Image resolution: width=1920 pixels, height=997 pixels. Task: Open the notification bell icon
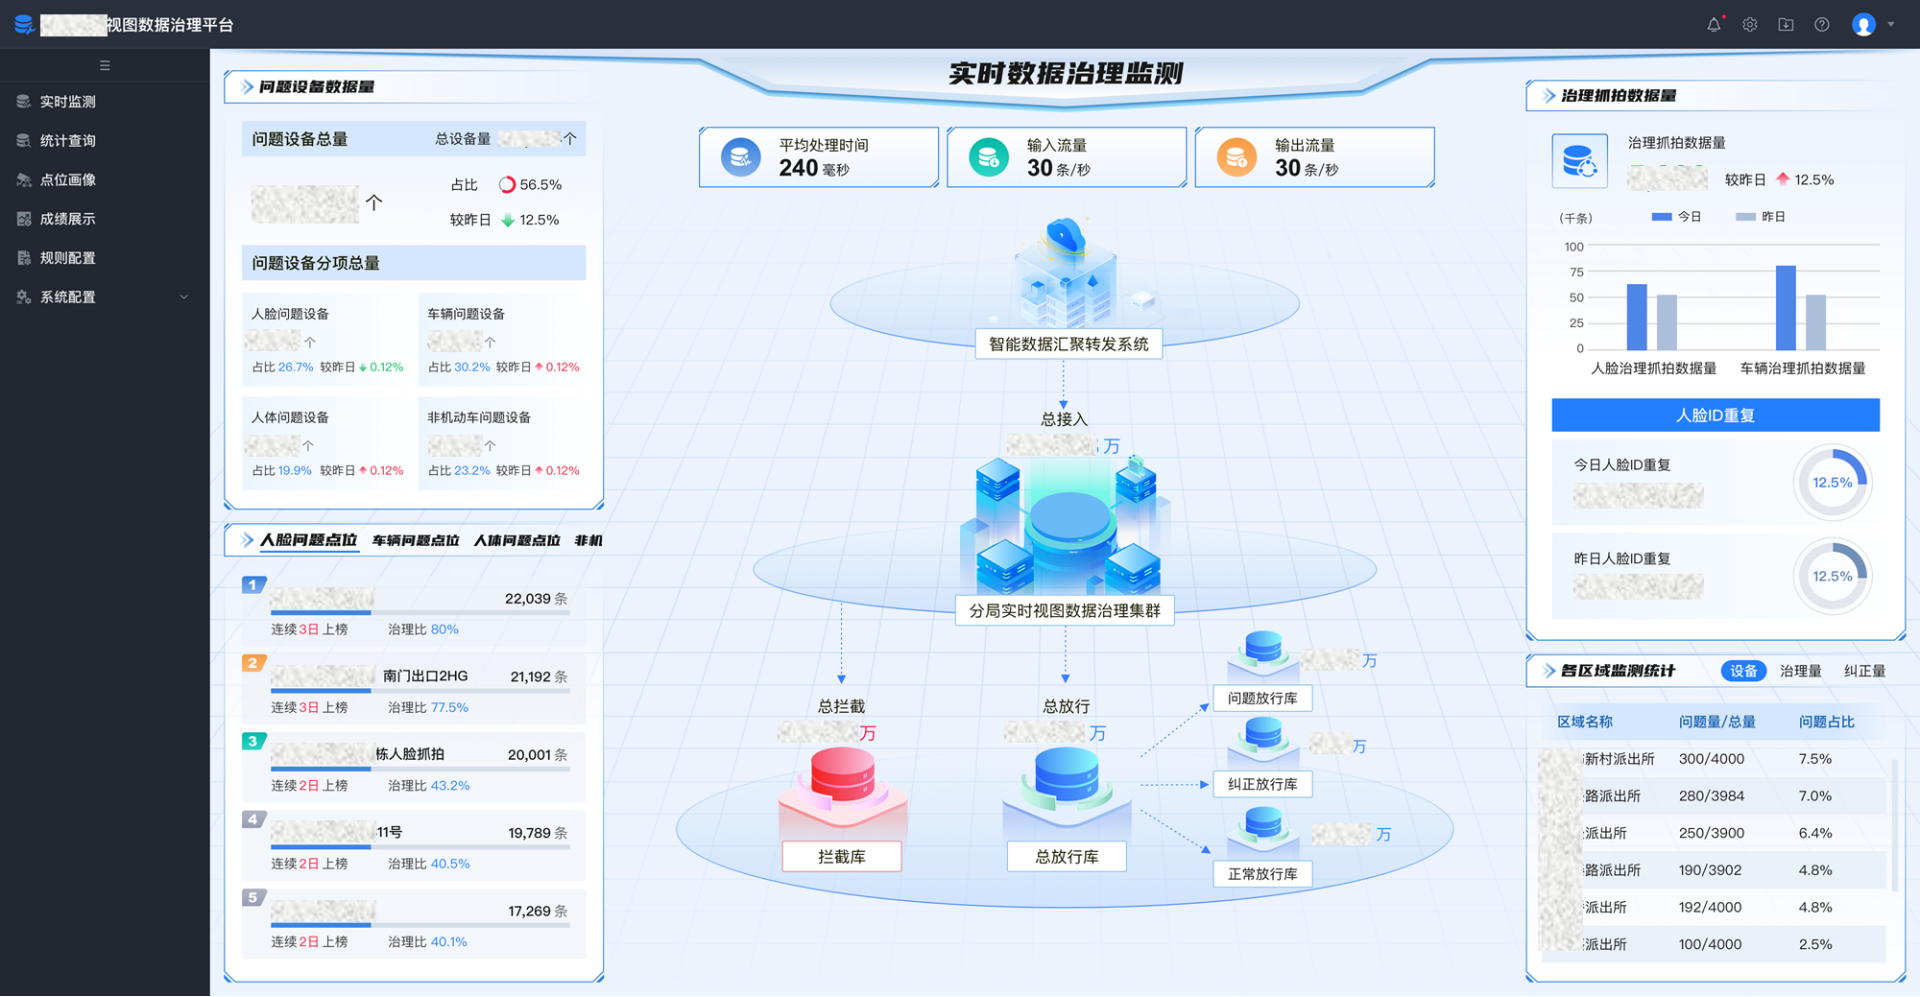click(1714, 25)
